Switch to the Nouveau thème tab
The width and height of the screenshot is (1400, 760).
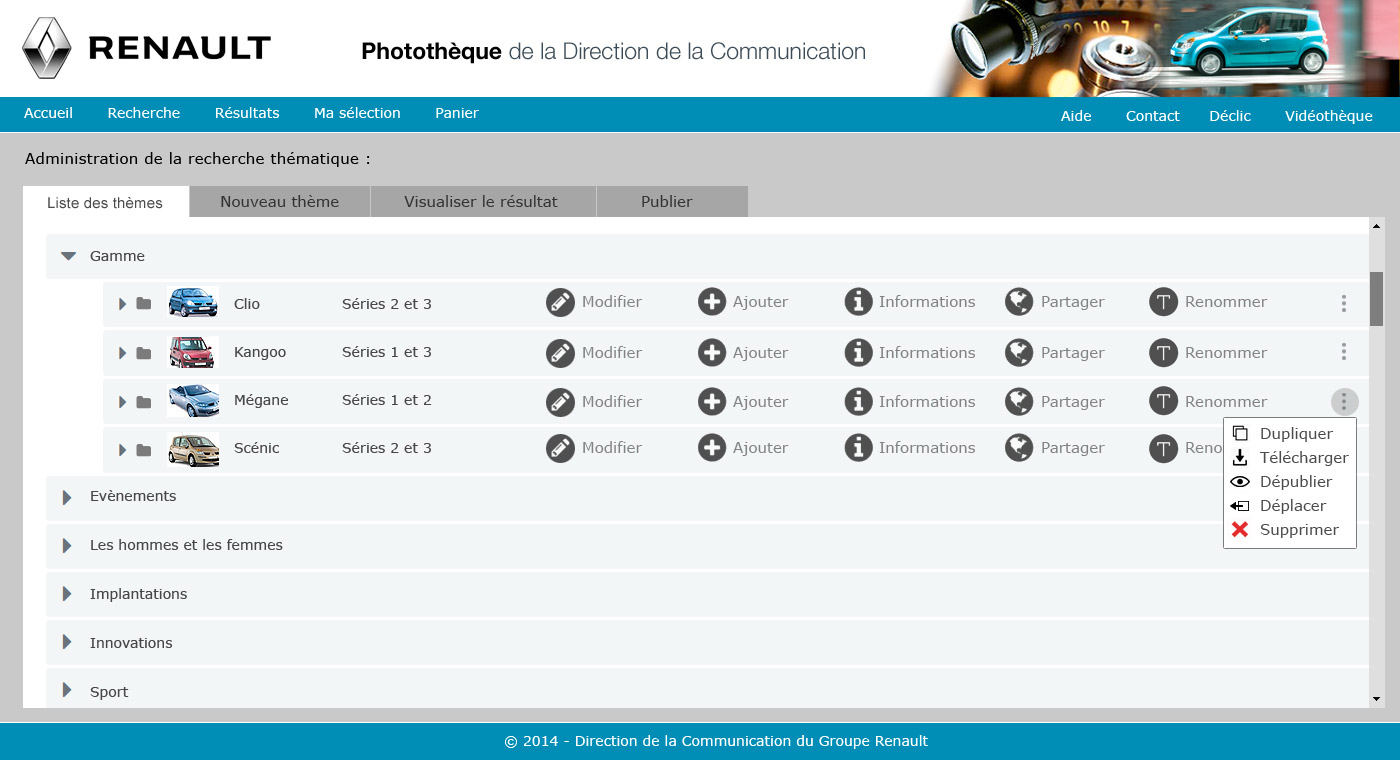tap(280, 202)
